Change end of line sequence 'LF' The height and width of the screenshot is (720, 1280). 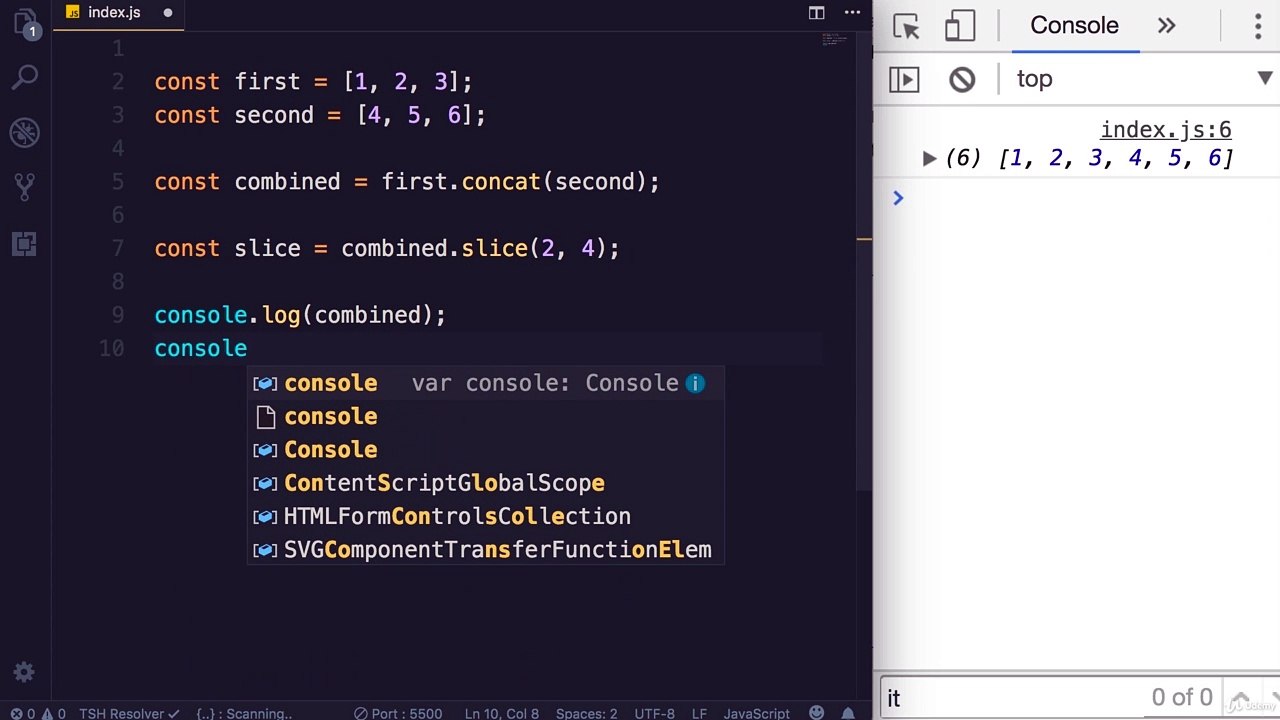pyautogui.click(x=699, y=713)
